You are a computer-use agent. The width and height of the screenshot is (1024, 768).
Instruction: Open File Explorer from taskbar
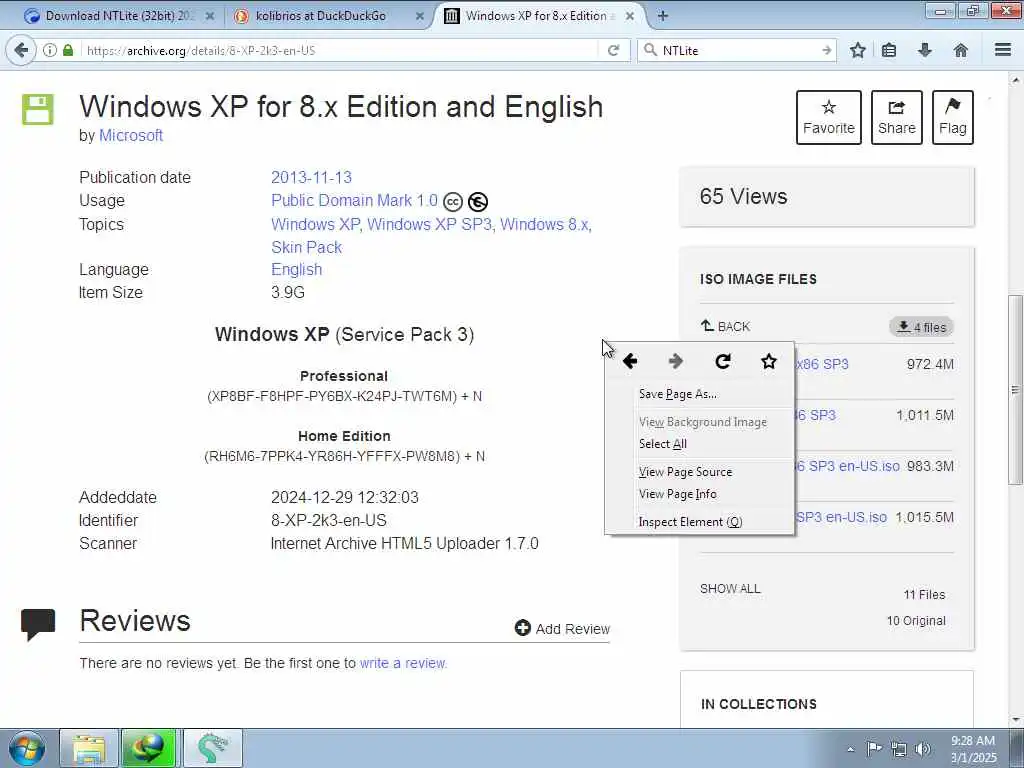tap(89, 748)
